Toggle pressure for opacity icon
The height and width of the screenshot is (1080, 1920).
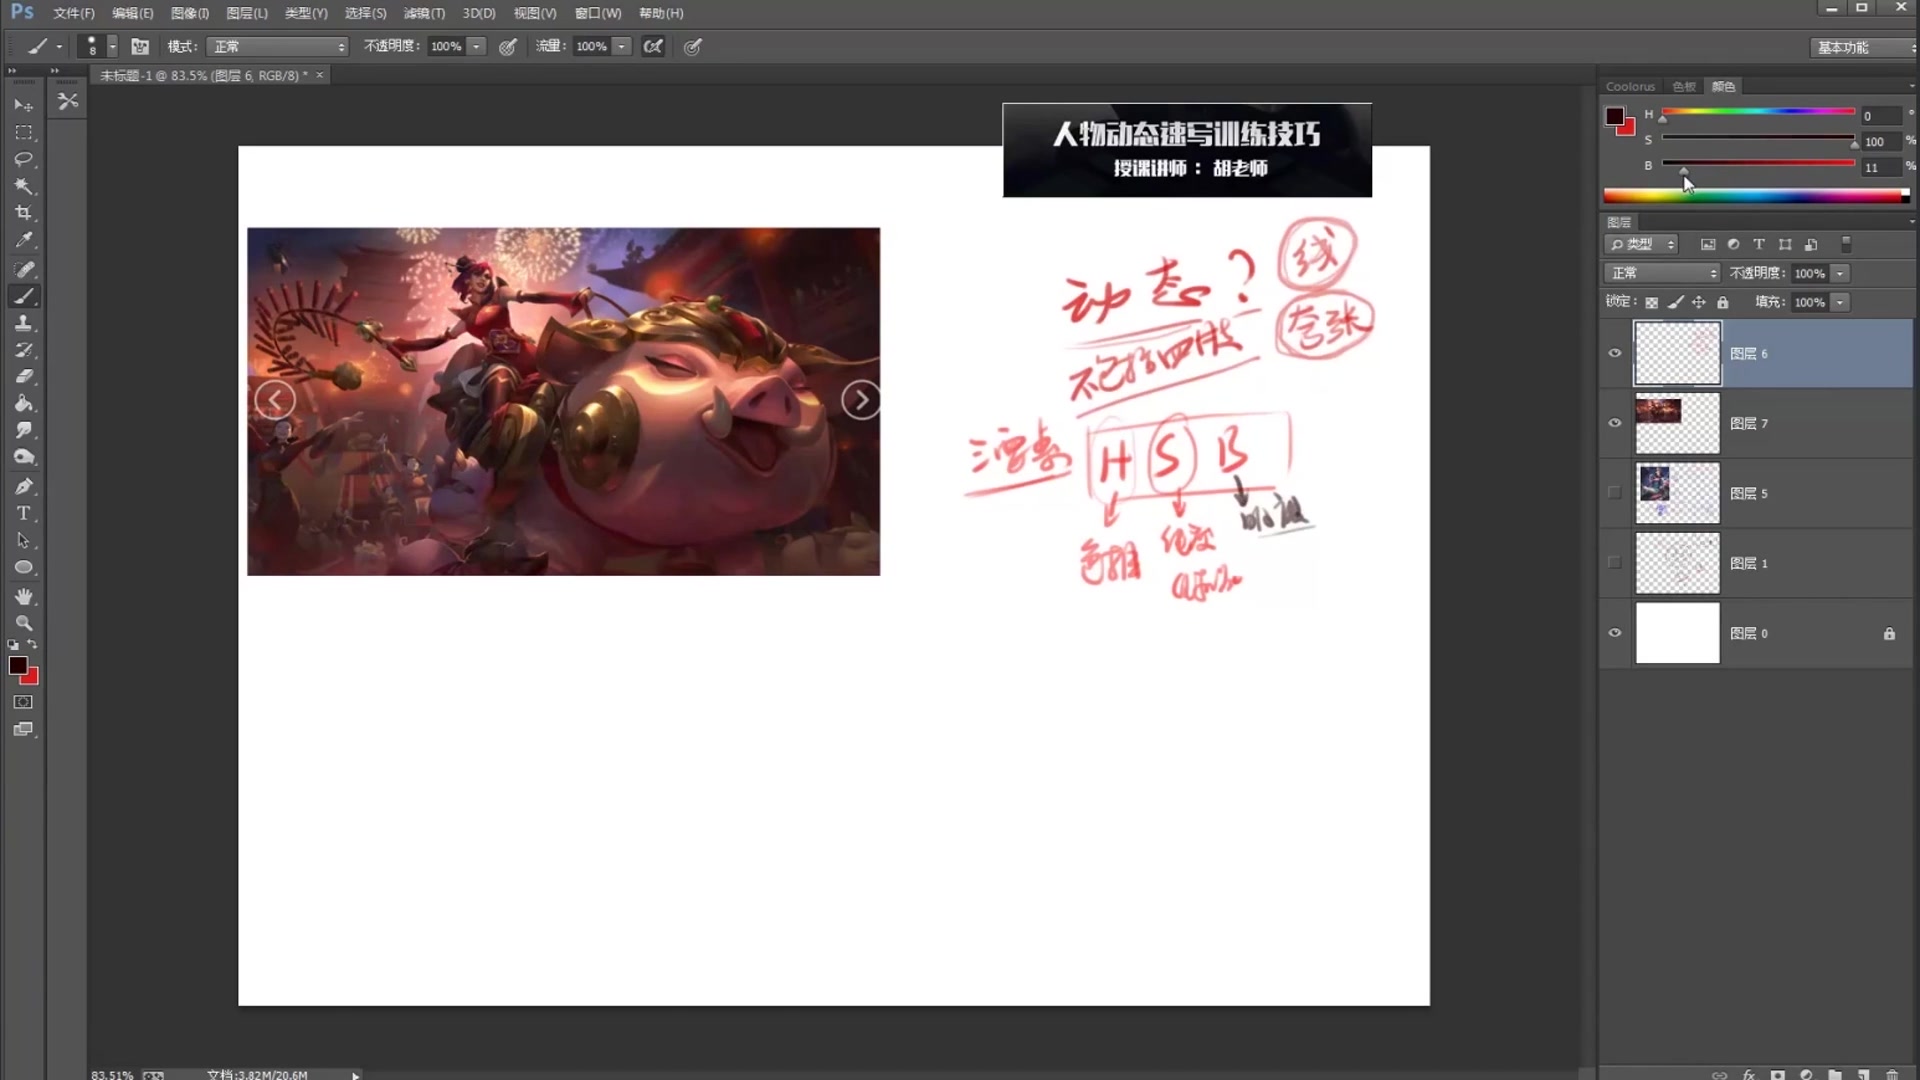point(508,47)
